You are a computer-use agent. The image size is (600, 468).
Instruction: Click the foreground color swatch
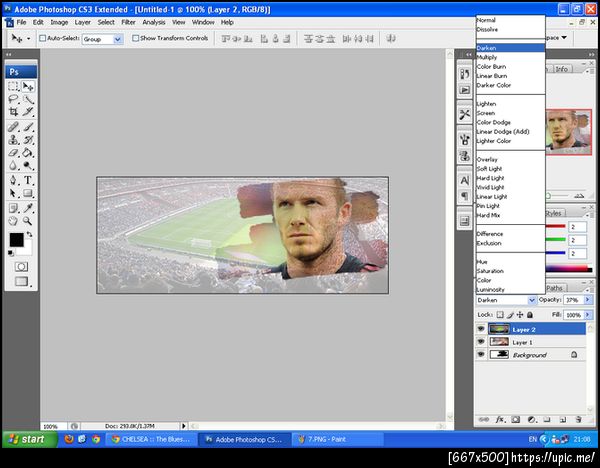click(16, 240)
